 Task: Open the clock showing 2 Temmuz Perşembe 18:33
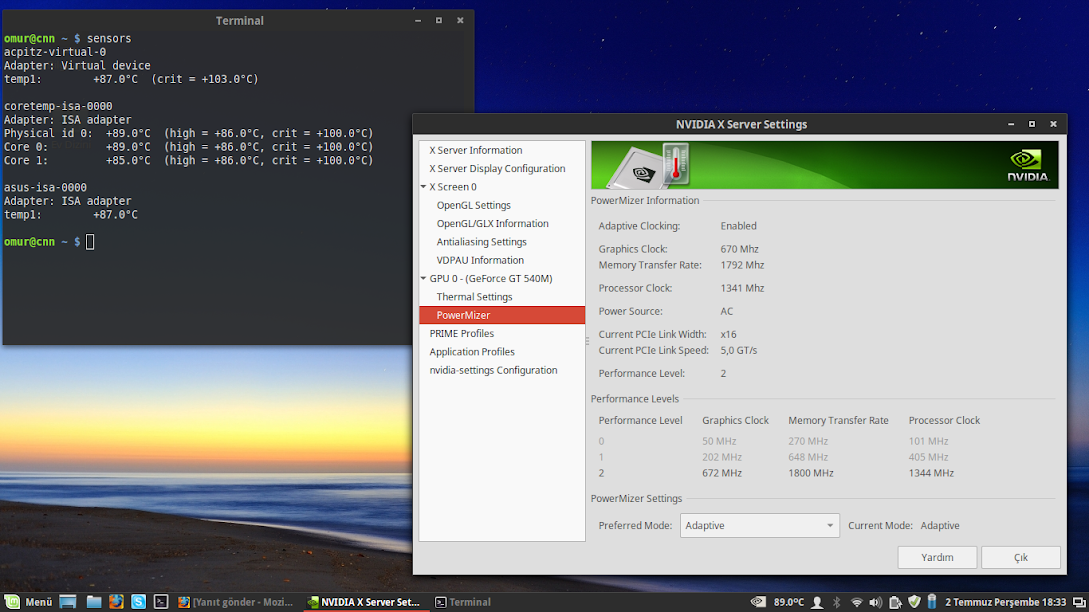pyautogui.click(x=1005, y=602)
